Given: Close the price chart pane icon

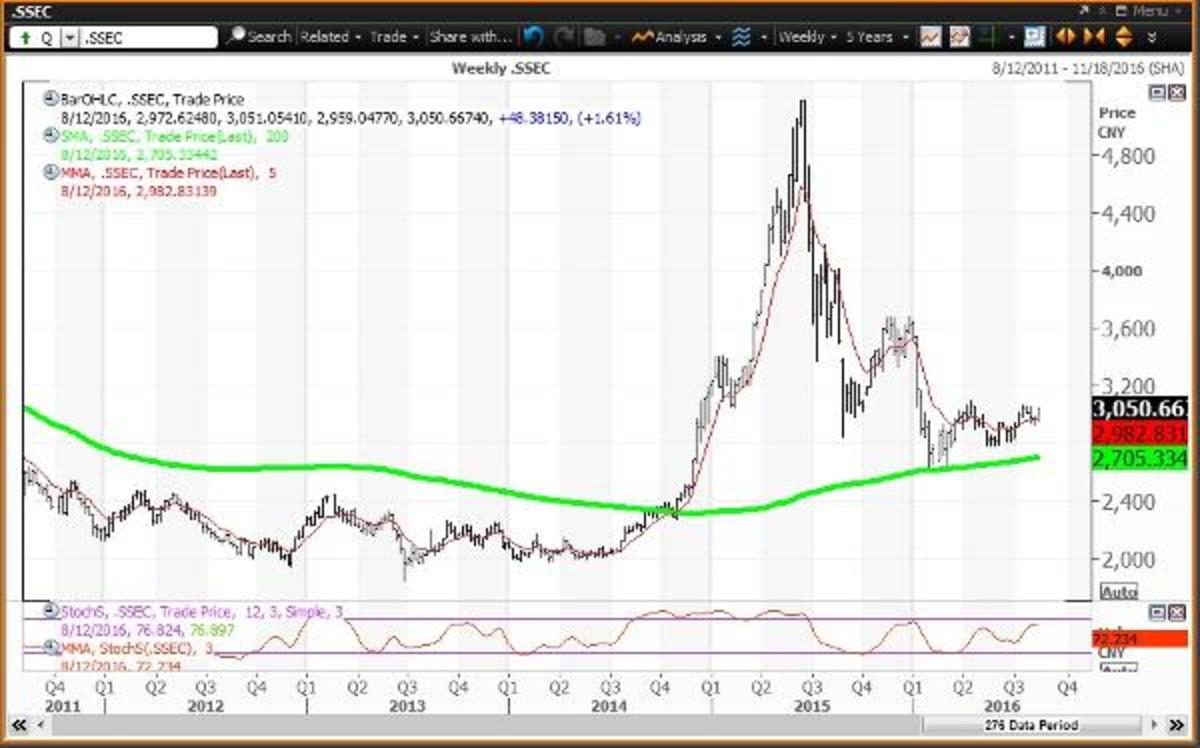Looking at the screenshot, I should [1175, 92].
